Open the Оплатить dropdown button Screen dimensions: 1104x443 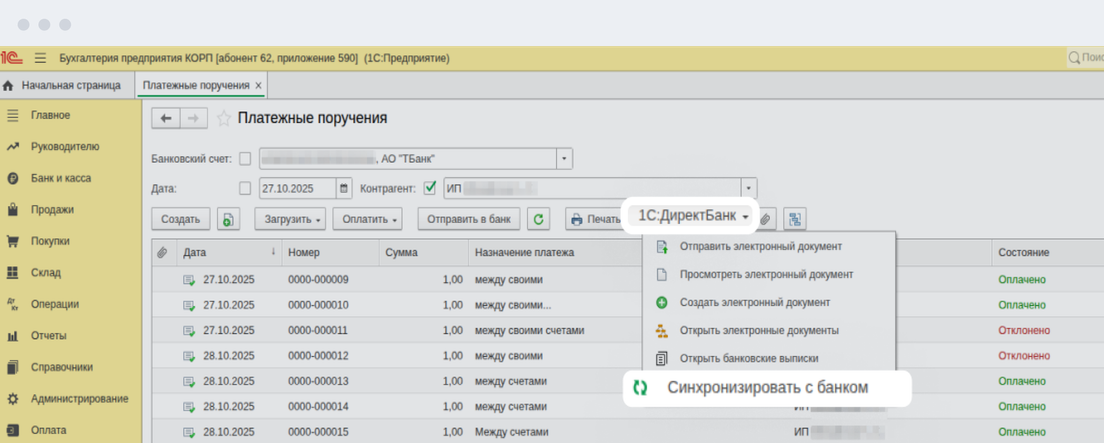pos(365,218)
